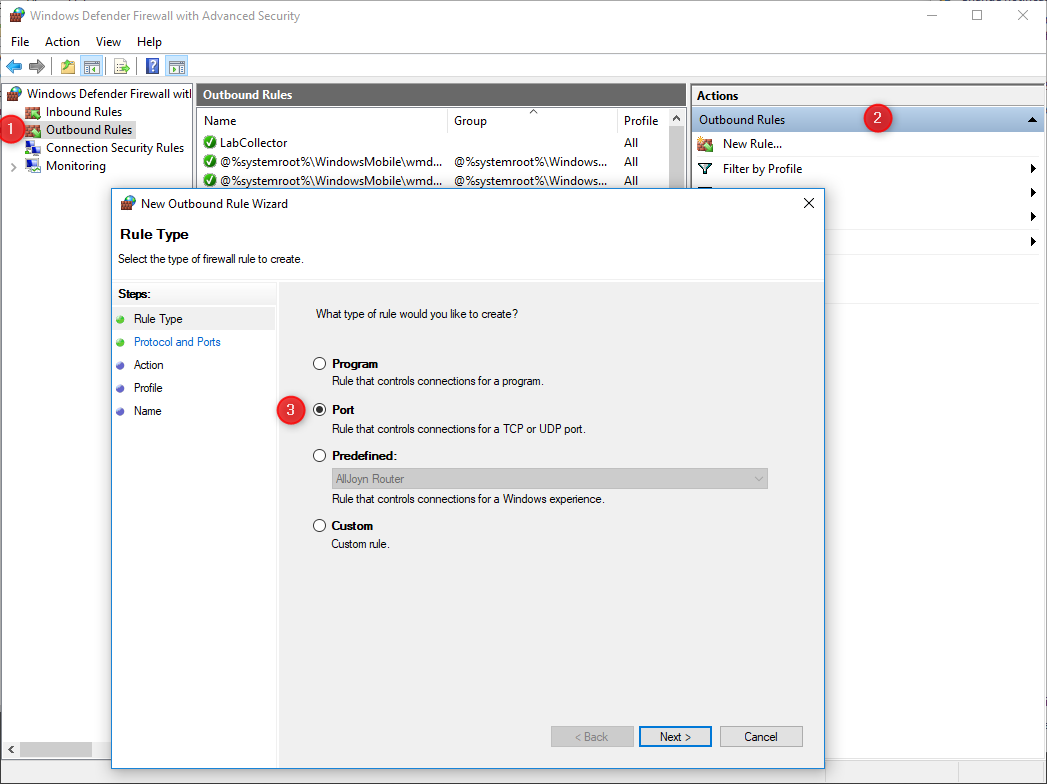This screenshot has height=784, width=1047.
Task: Select the Custom rule type radio button
Action: (320, 526)
